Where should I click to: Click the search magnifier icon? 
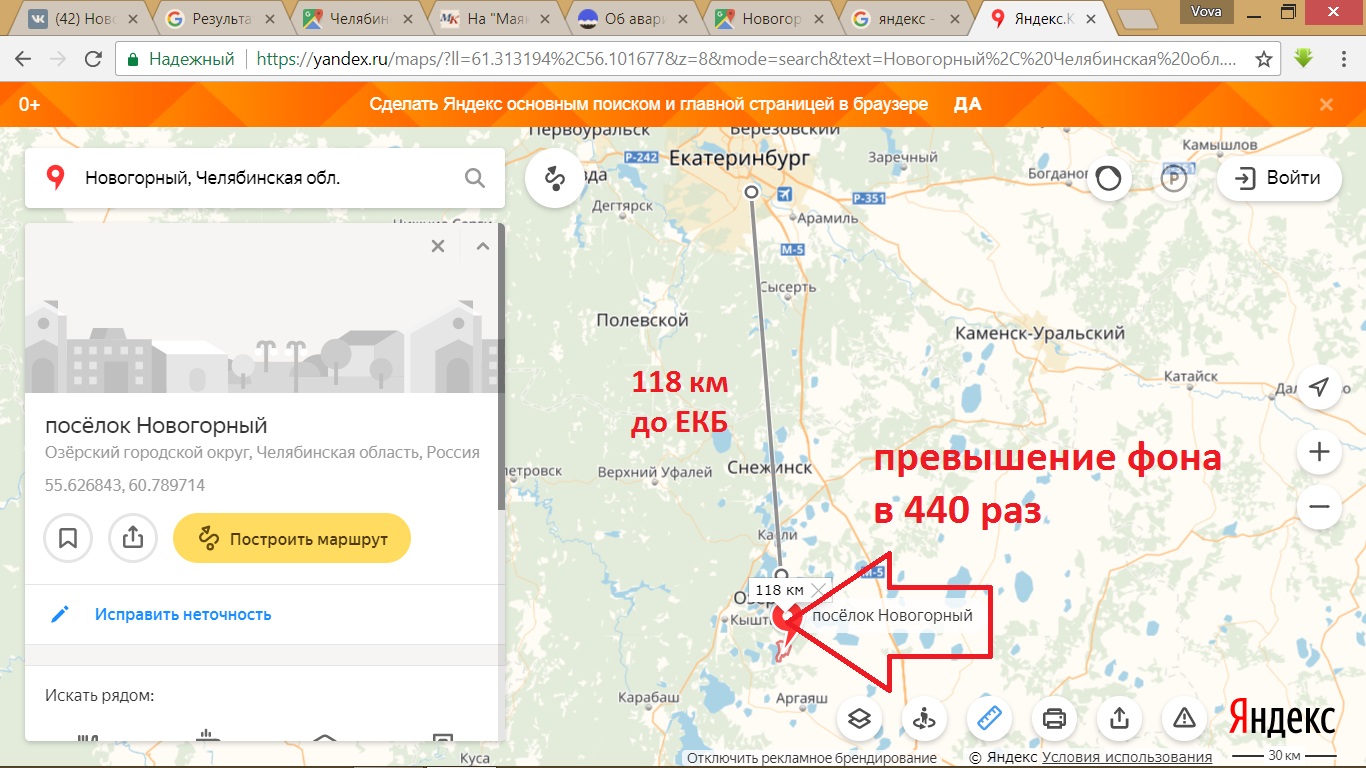[474, 179]
